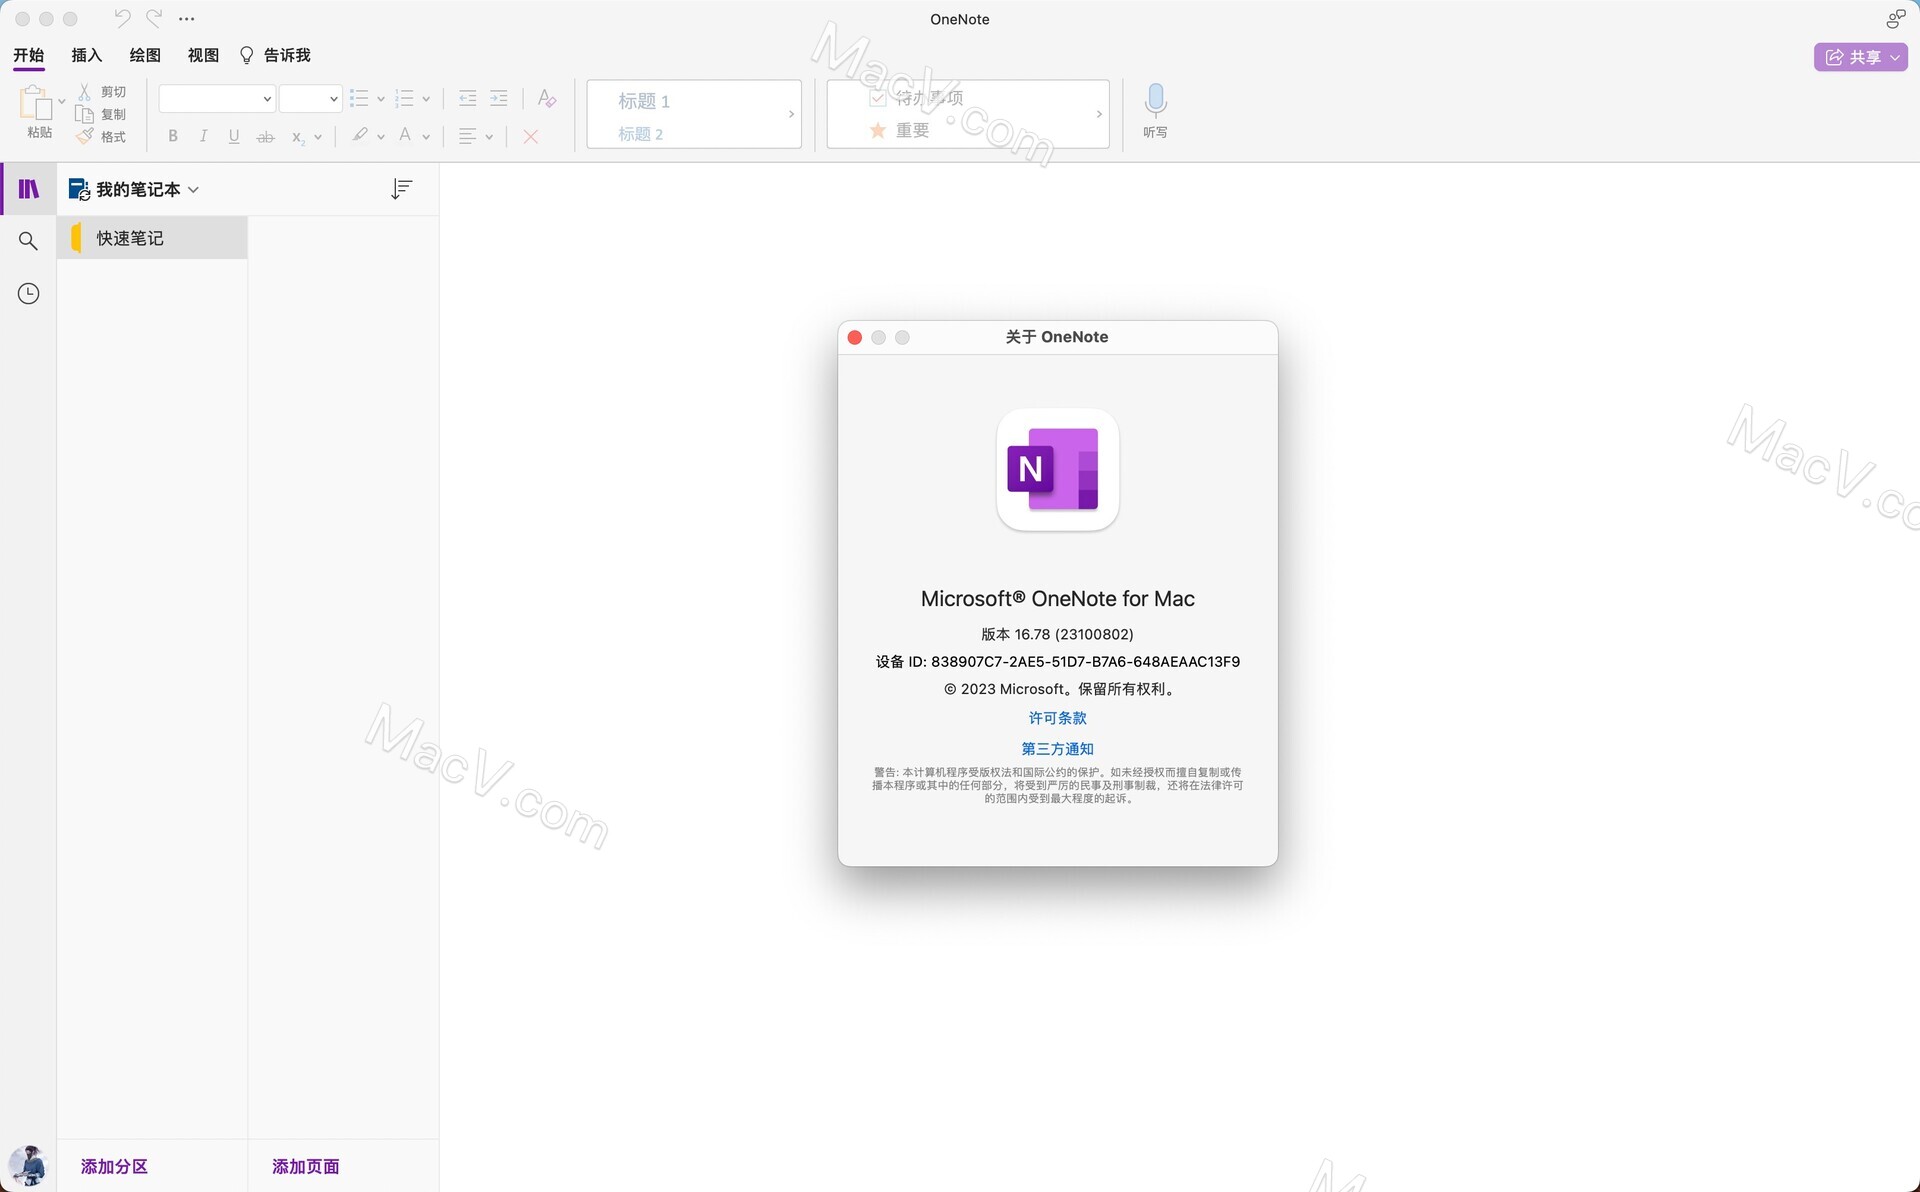This screenshot has height=1192, width=1920.
Task: Expand highlight color dropdown arrow
Action: click(x=381, y=137)
